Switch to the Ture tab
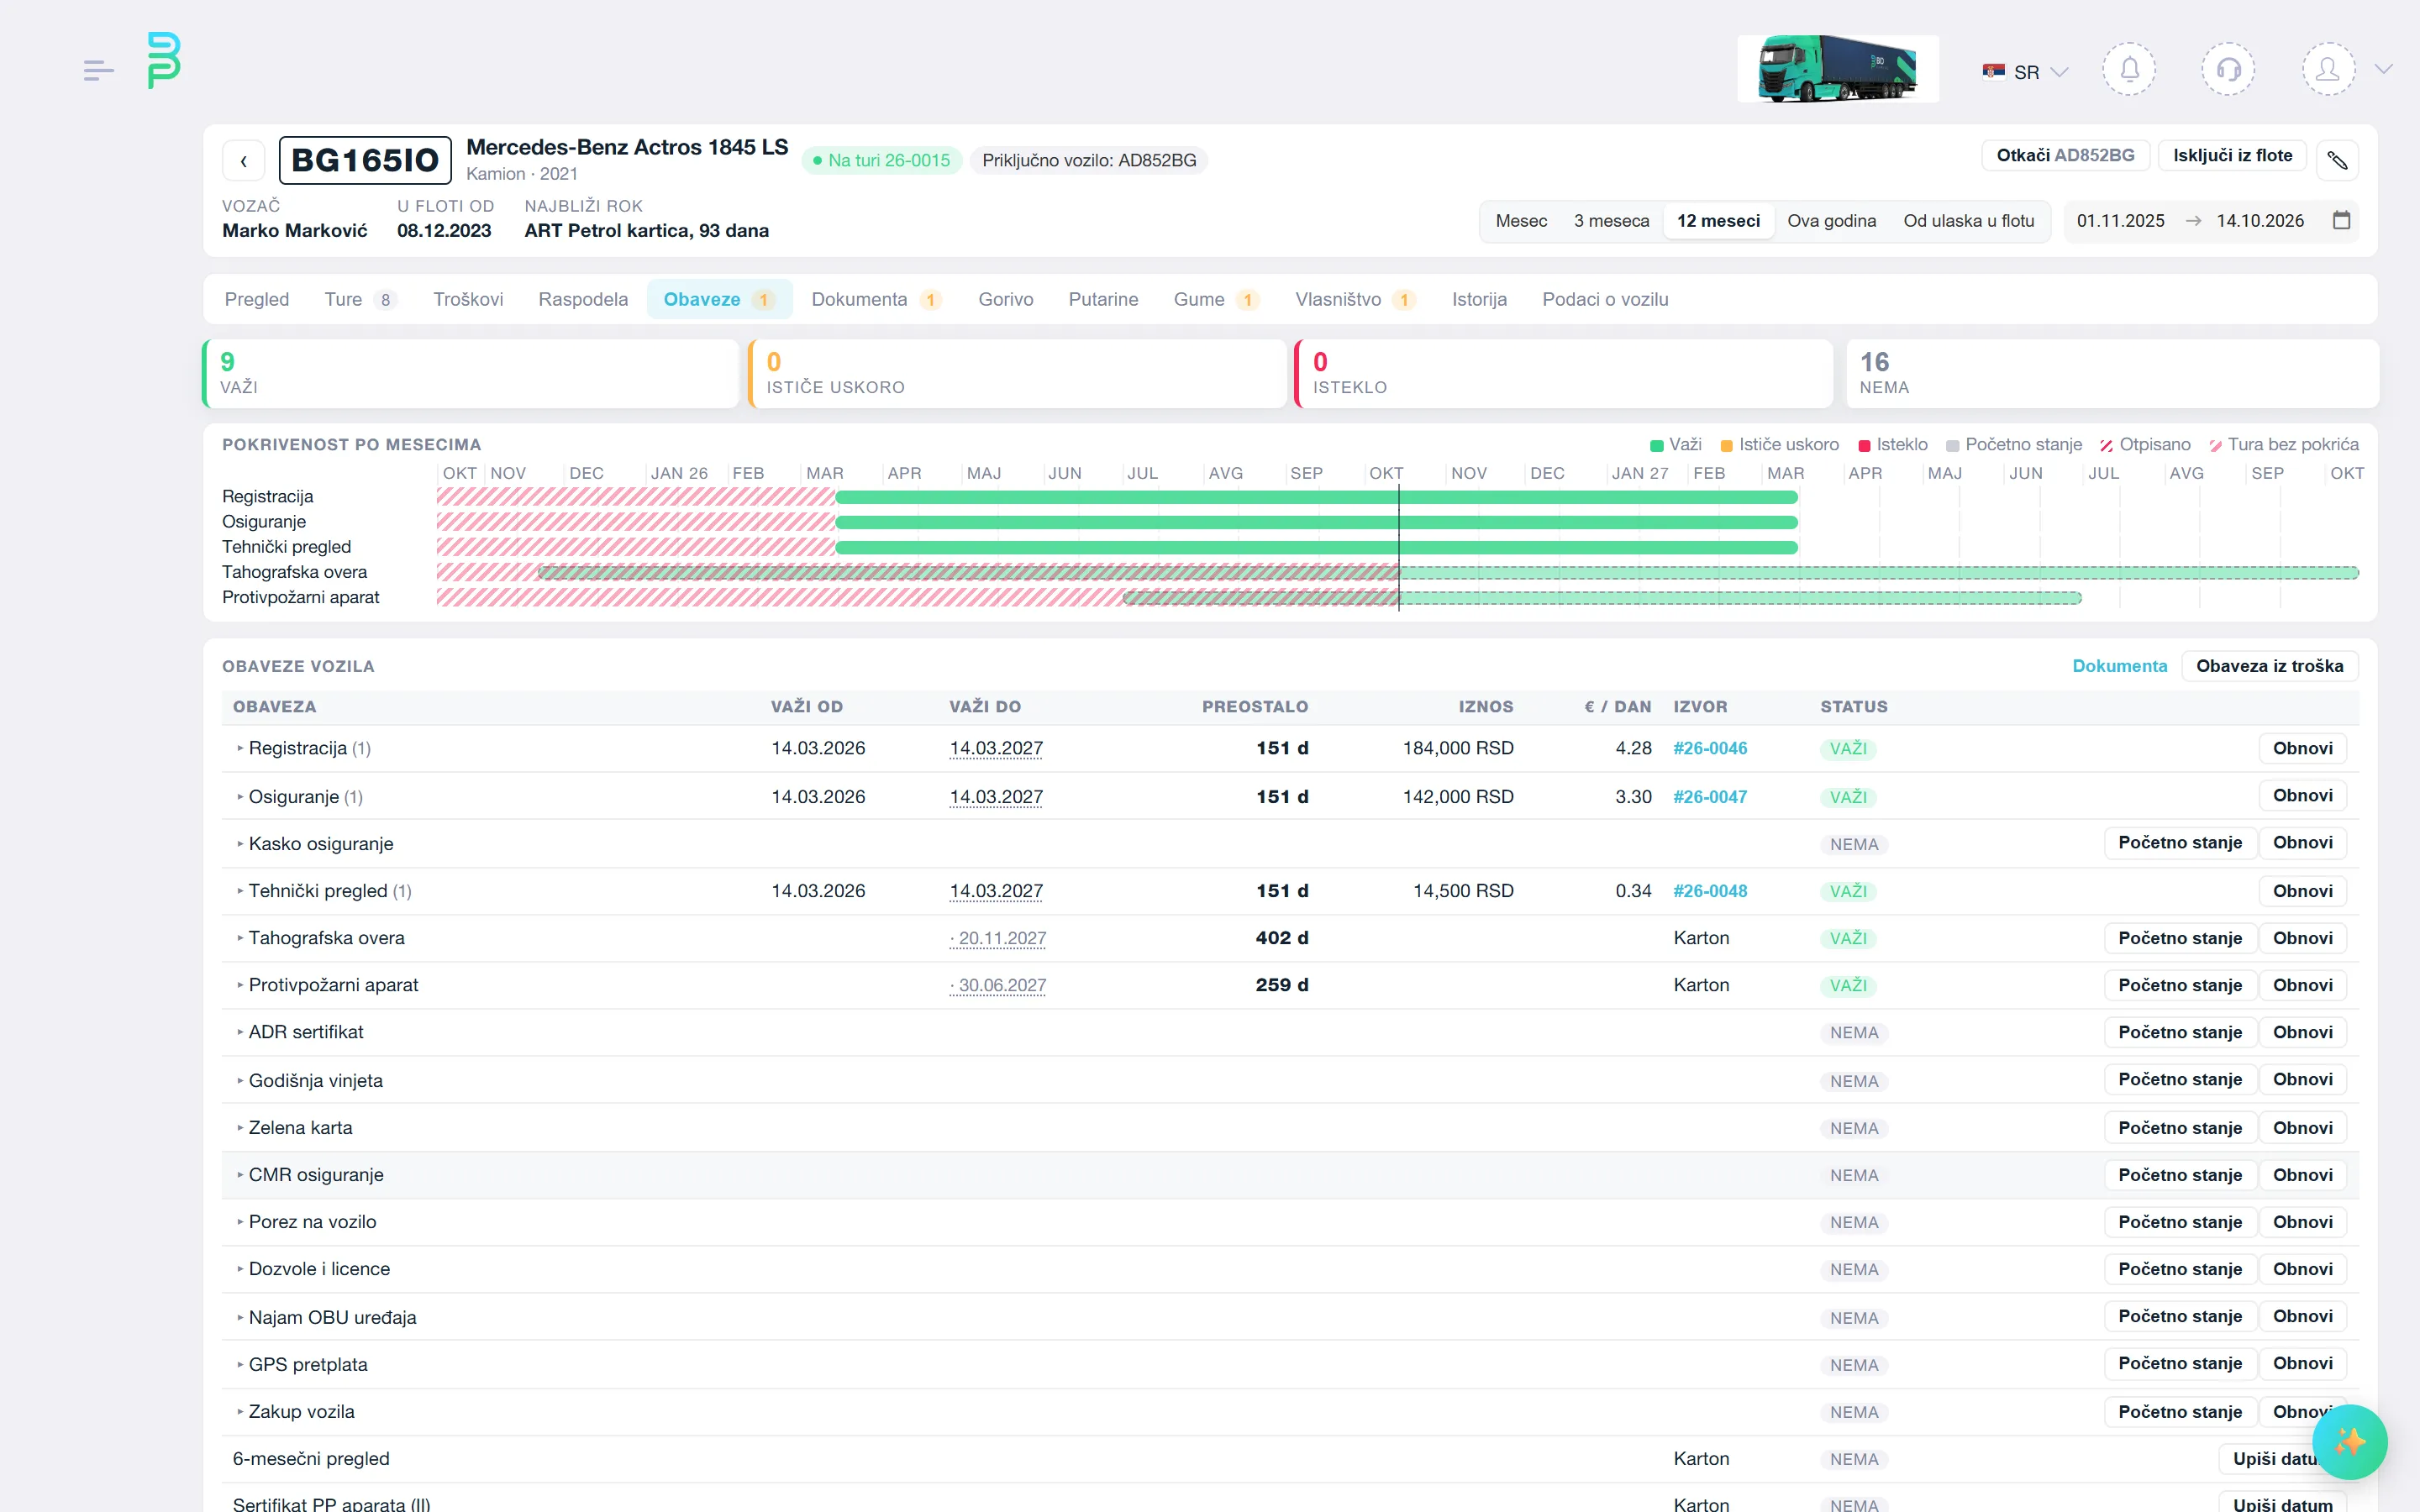This screenshot has width=2420, height=1512. click(x=360, y=299)
